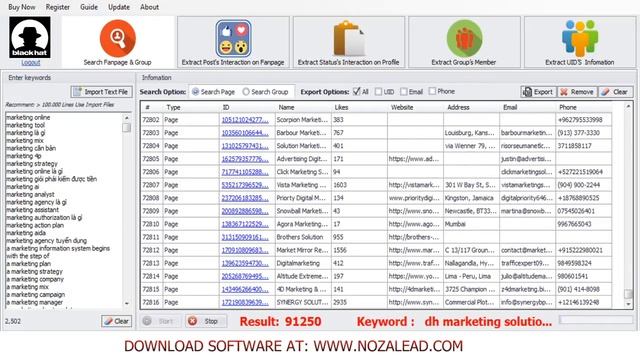
Task: Click website cell 'www.prioritydigi...'
Action: [415, 198]
